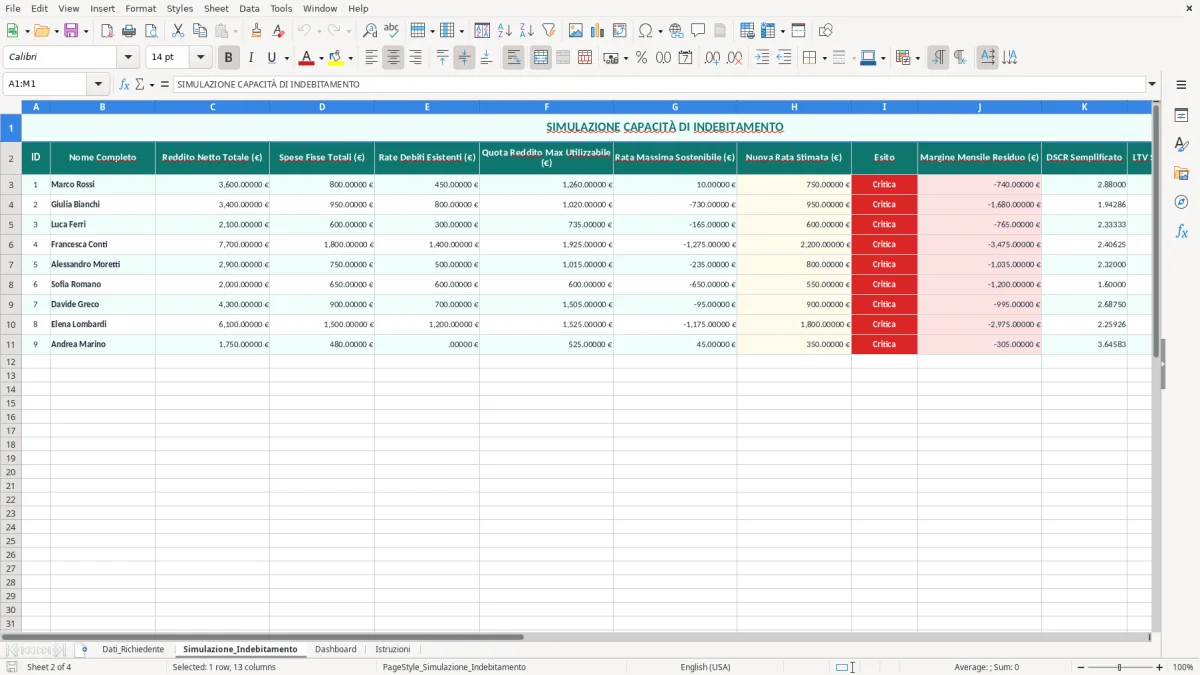
Task: Insert a Comment bubble icon
Action: 698,31
